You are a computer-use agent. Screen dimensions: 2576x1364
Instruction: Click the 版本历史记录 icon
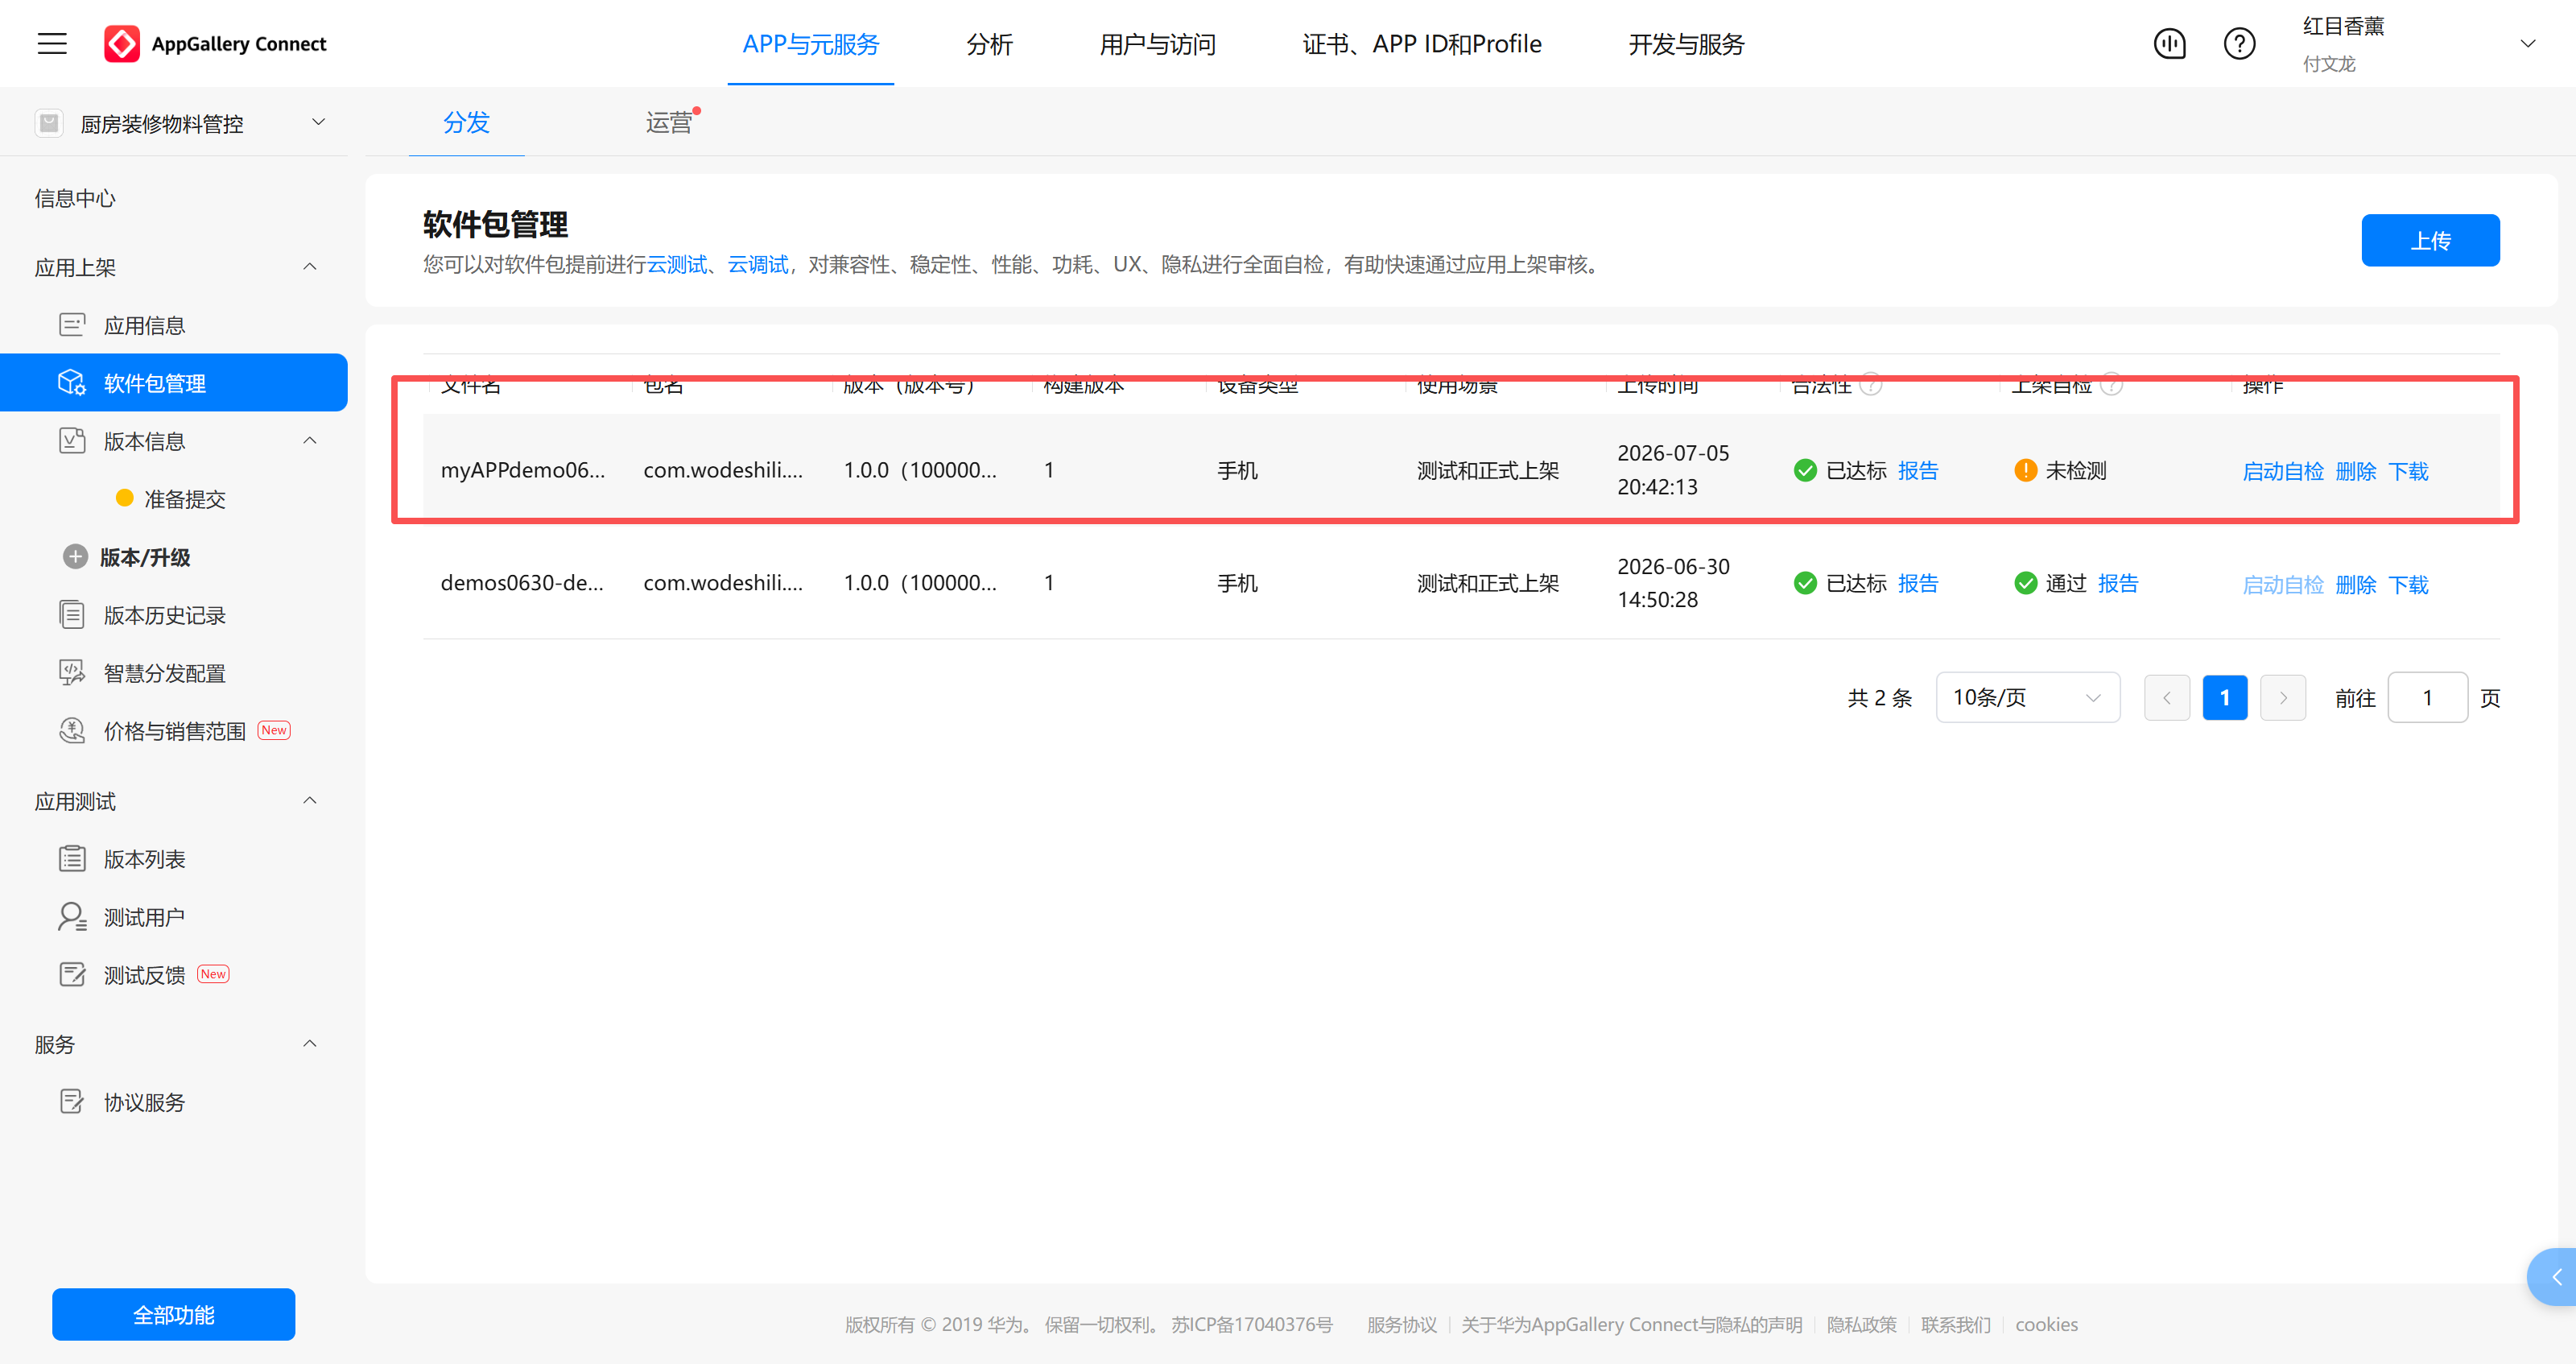point(72,615)
